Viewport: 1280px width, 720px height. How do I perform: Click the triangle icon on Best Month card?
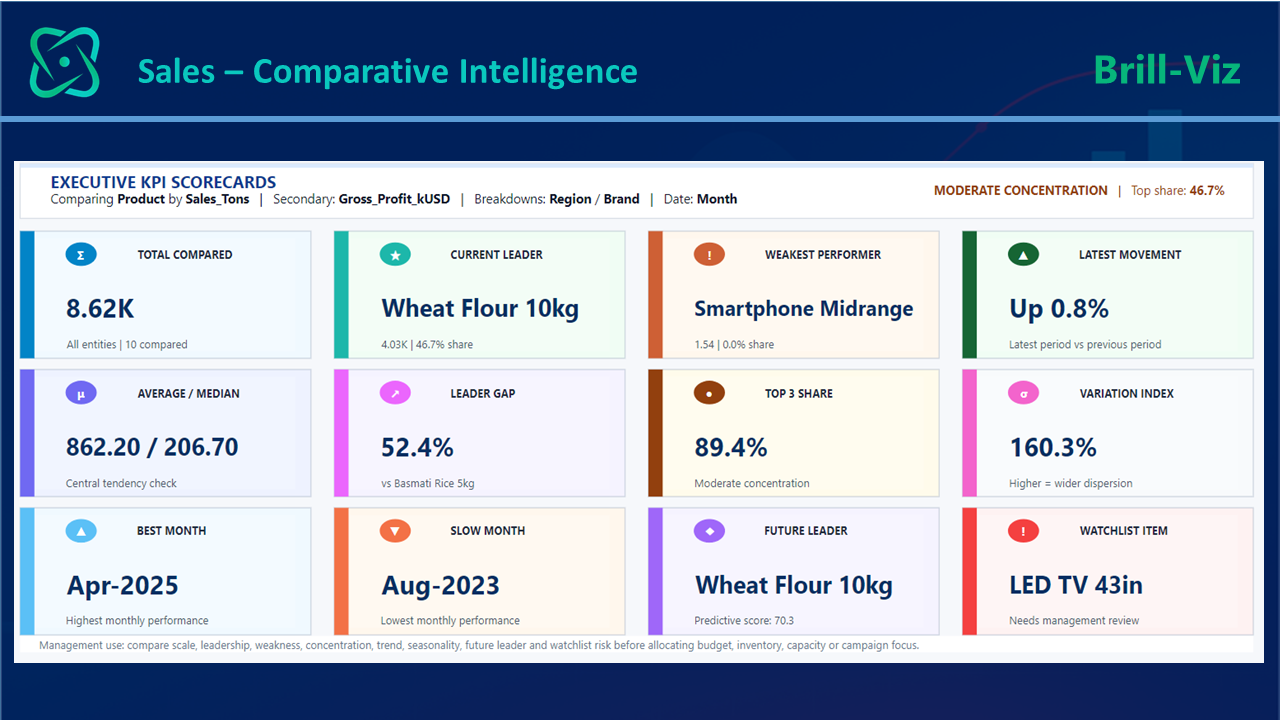[x=81, y=531]
